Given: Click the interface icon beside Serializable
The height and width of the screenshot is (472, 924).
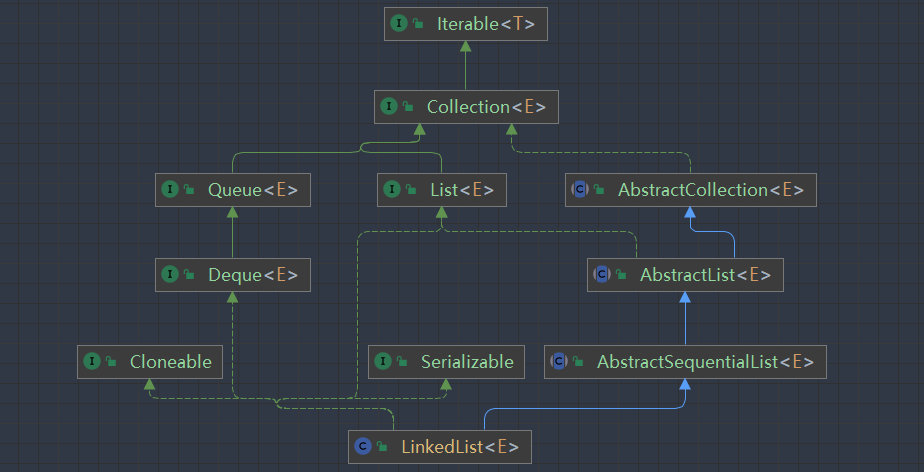Looking at the screenshot, I should click(x=383, y=362).
